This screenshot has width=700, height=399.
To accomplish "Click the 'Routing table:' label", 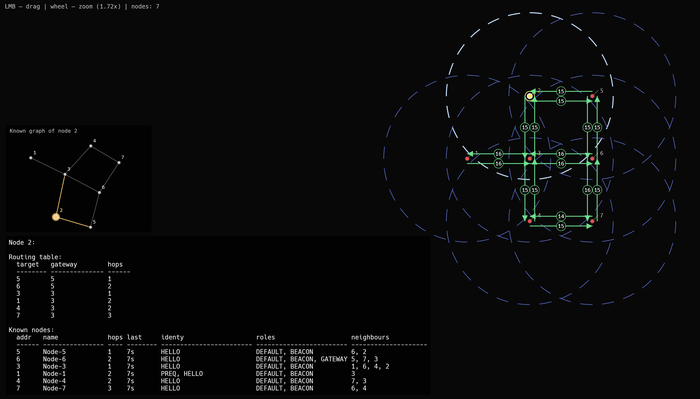I will (x=35, y=257).
